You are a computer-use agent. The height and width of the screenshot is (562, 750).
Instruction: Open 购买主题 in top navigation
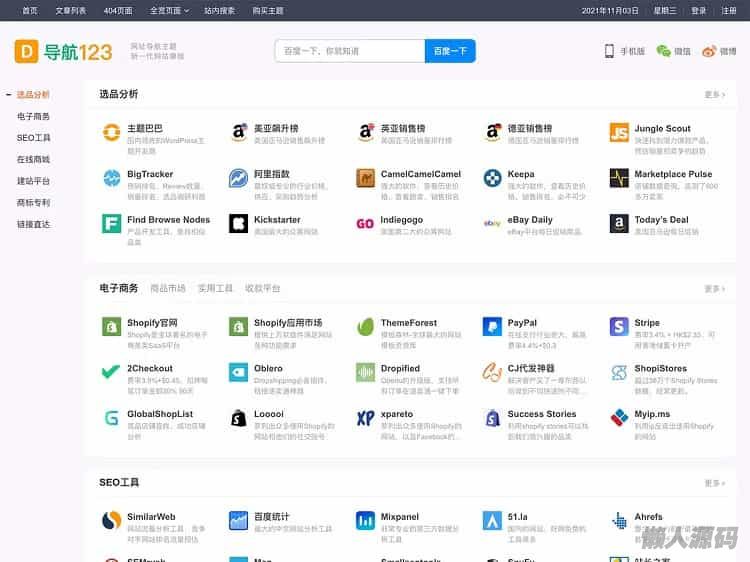[268, 11]
